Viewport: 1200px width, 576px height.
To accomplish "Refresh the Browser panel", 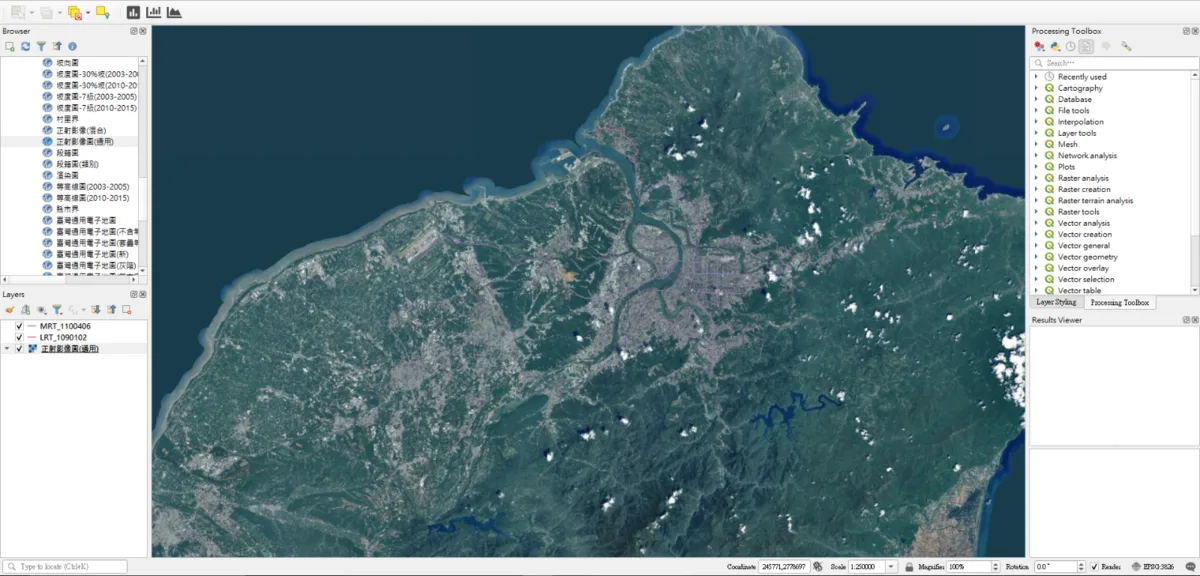I will (x=26, y=46).
